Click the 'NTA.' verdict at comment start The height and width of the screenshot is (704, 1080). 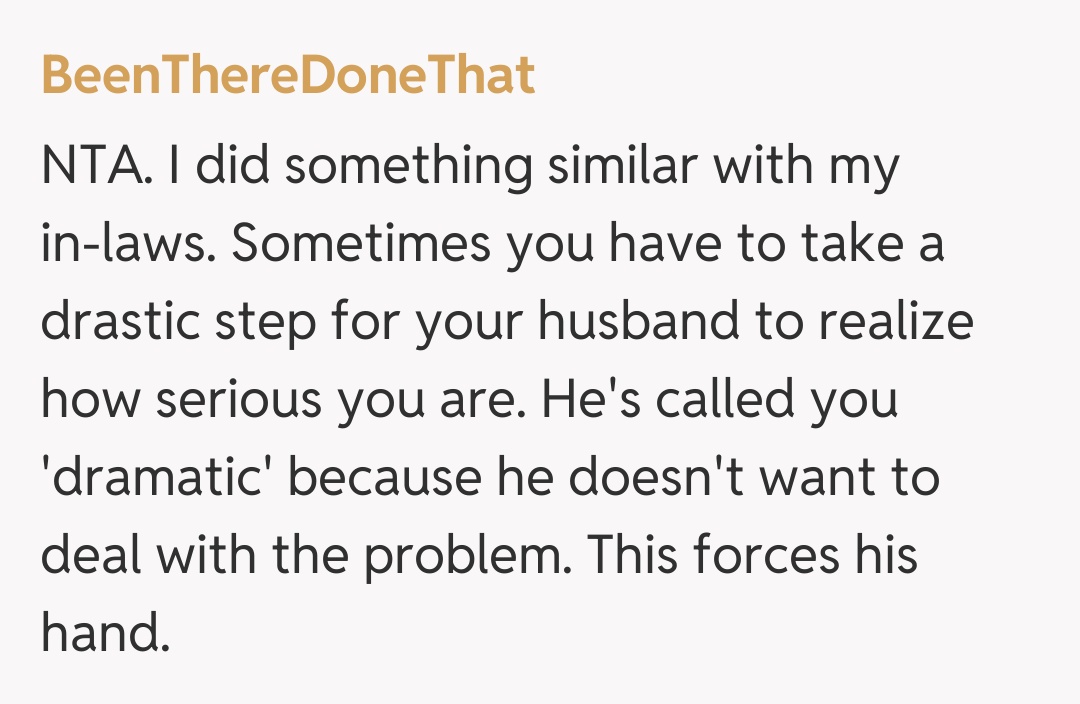click(97, 167)
